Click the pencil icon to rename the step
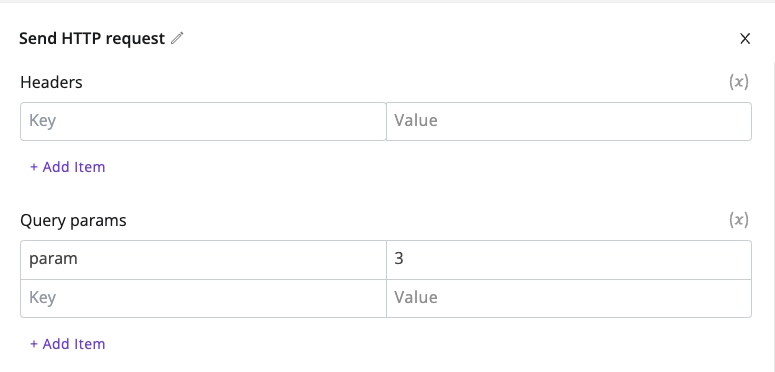775x372 pixels. (x=177, y=39)
